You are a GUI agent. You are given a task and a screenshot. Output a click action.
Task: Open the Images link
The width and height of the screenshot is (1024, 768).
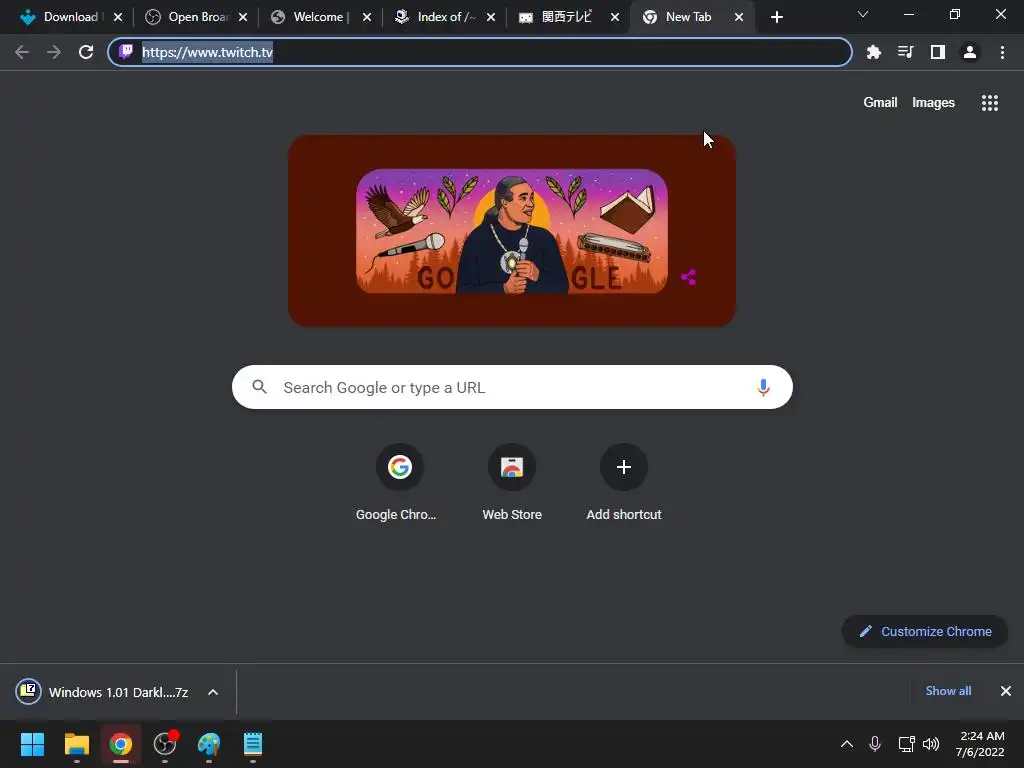click(x=933, y=103)
